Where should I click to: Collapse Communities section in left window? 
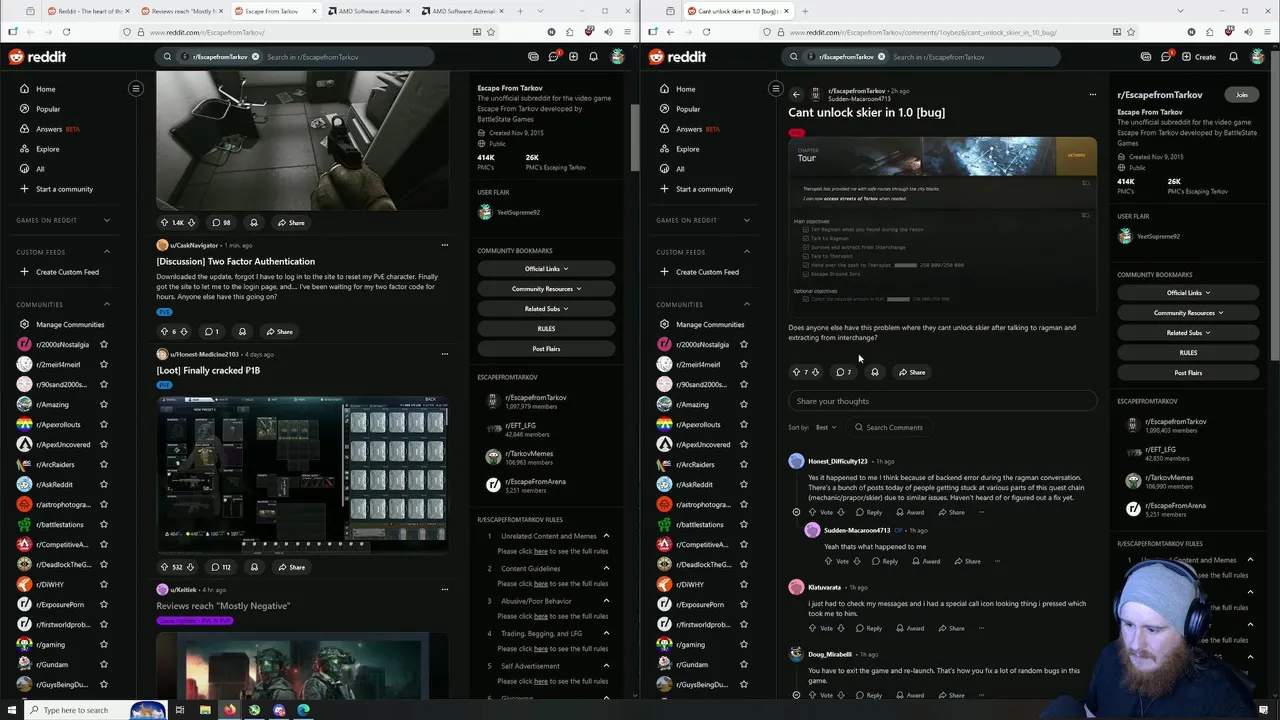point(107,305)
